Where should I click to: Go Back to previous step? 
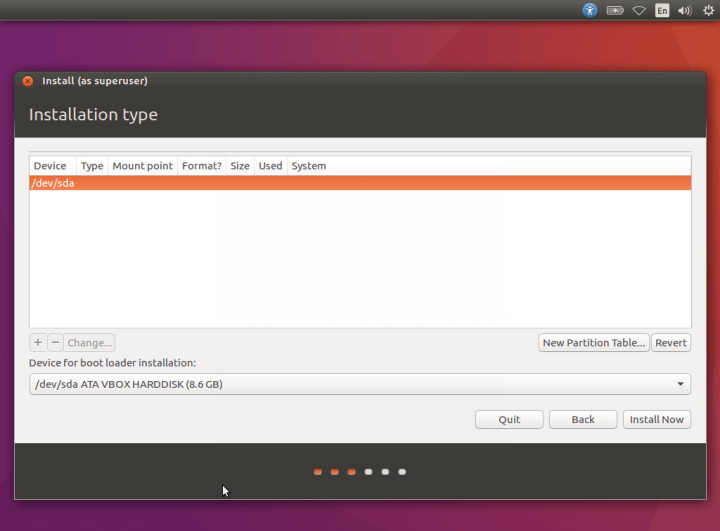583,420
